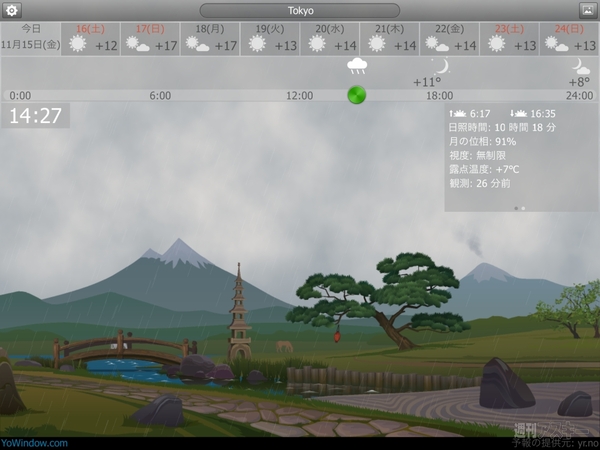The width and height of the screenshot is (600, 450).
Task: Click the partly cloudy icon for 18(月)
Action: click(x=197, y=44)
